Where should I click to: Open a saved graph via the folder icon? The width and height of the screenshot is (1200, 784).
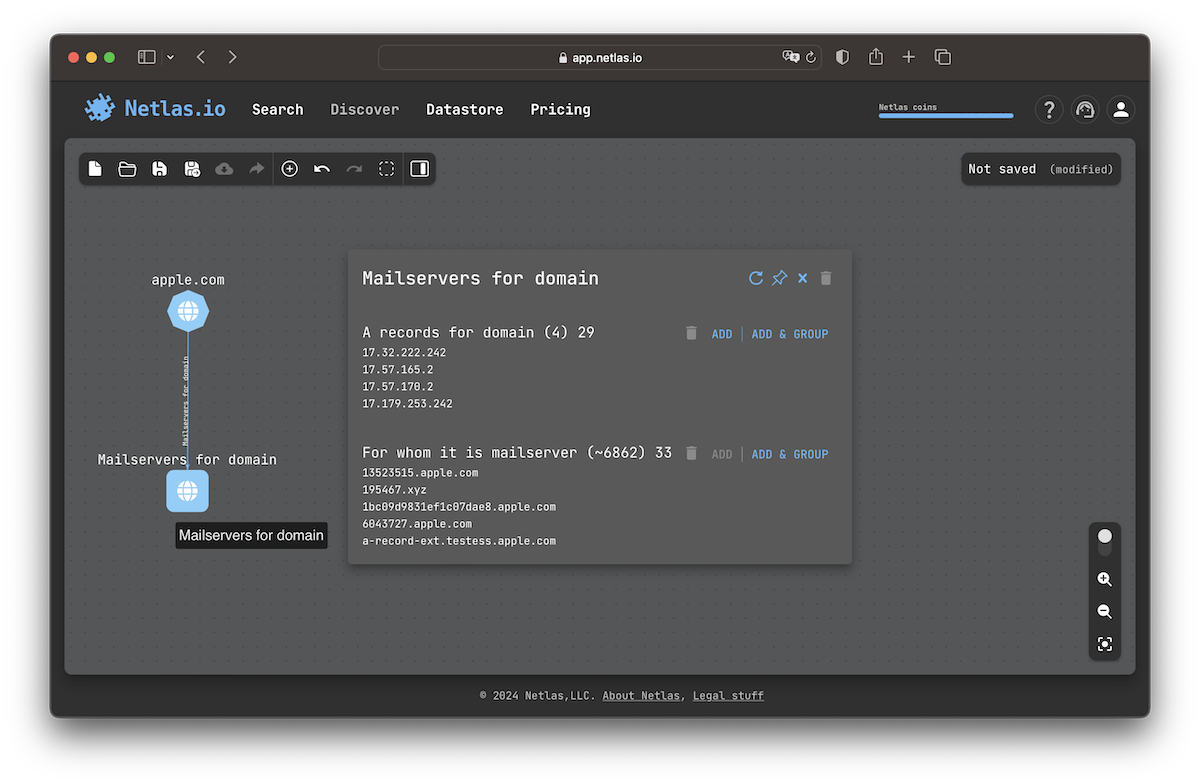[127, 169]
